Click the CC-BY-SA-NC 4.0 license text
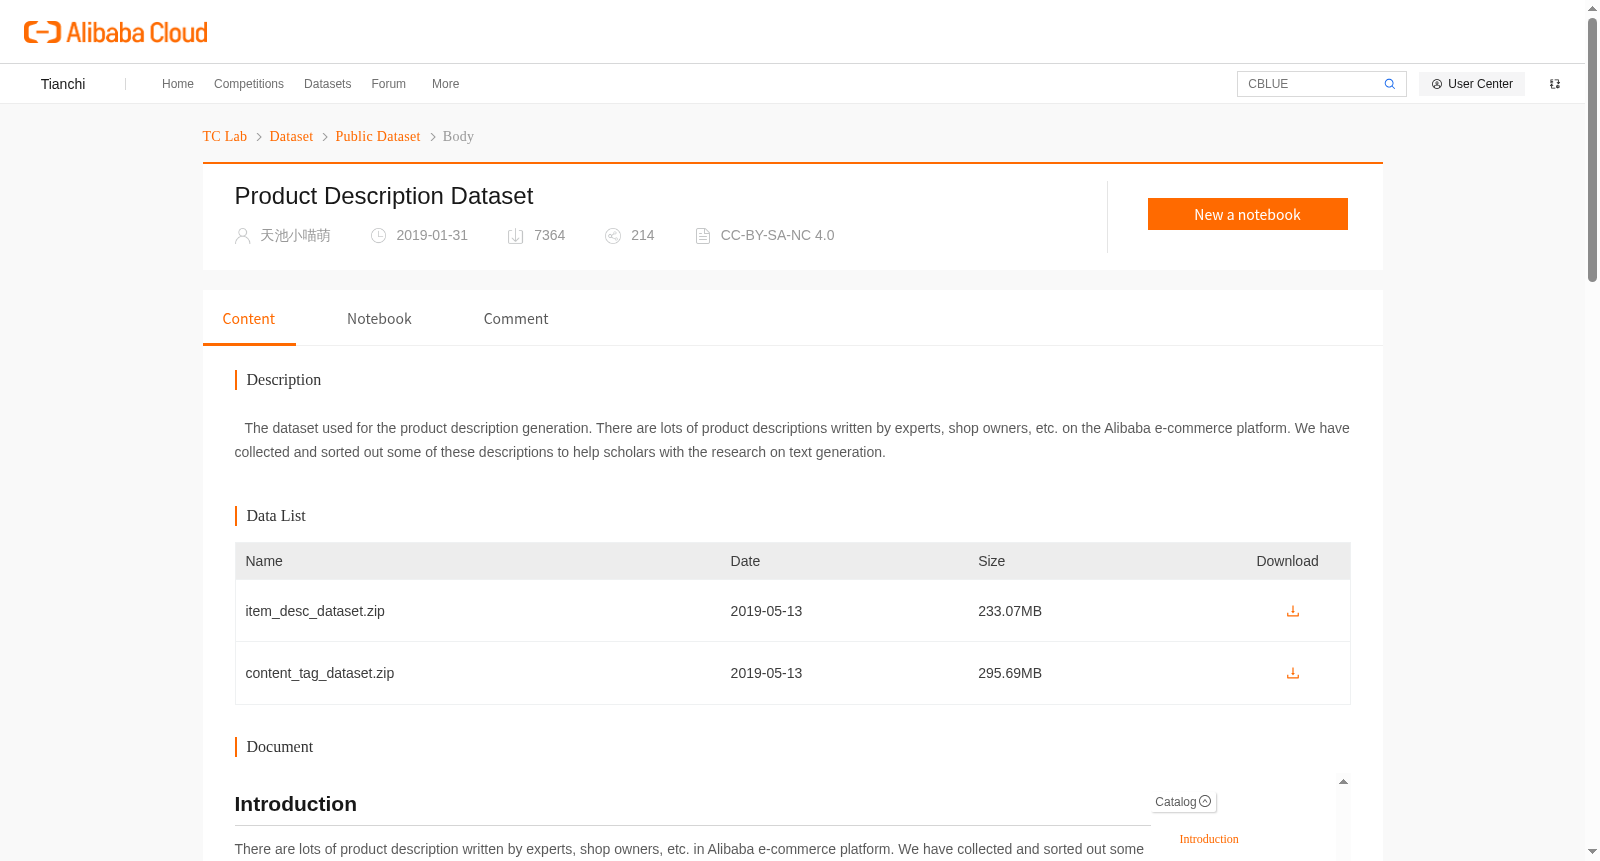This screenshot has height=861, width=1600. pos(777,236)
